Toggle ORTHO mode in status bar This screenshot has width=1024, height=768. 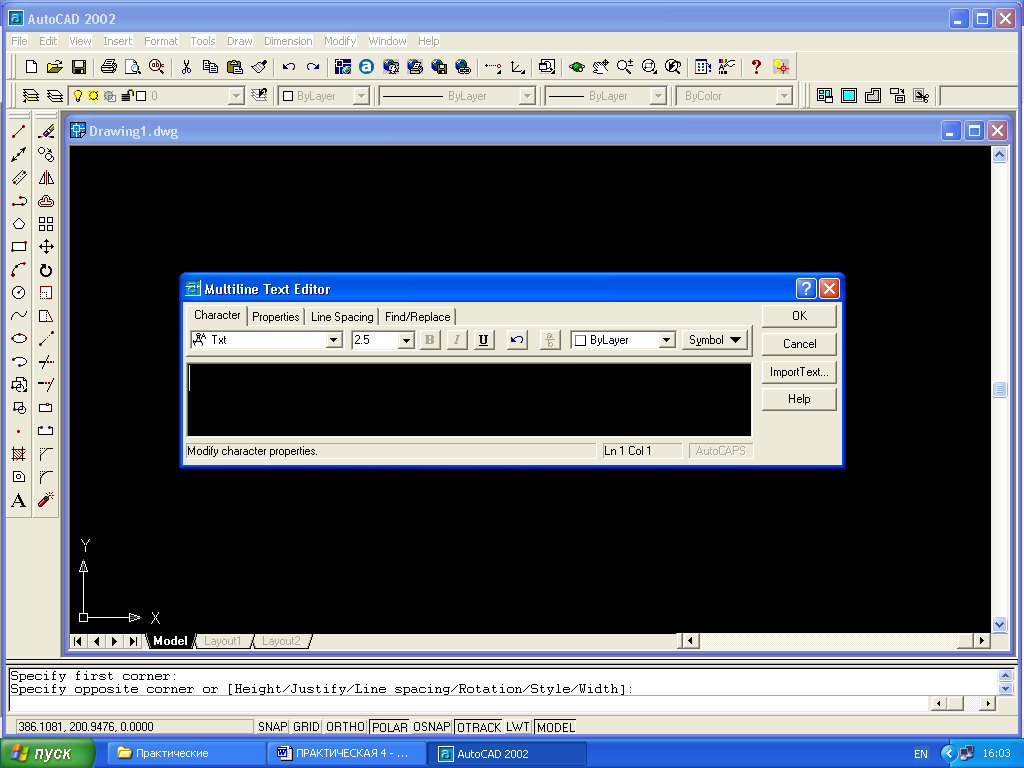point(345,727)
